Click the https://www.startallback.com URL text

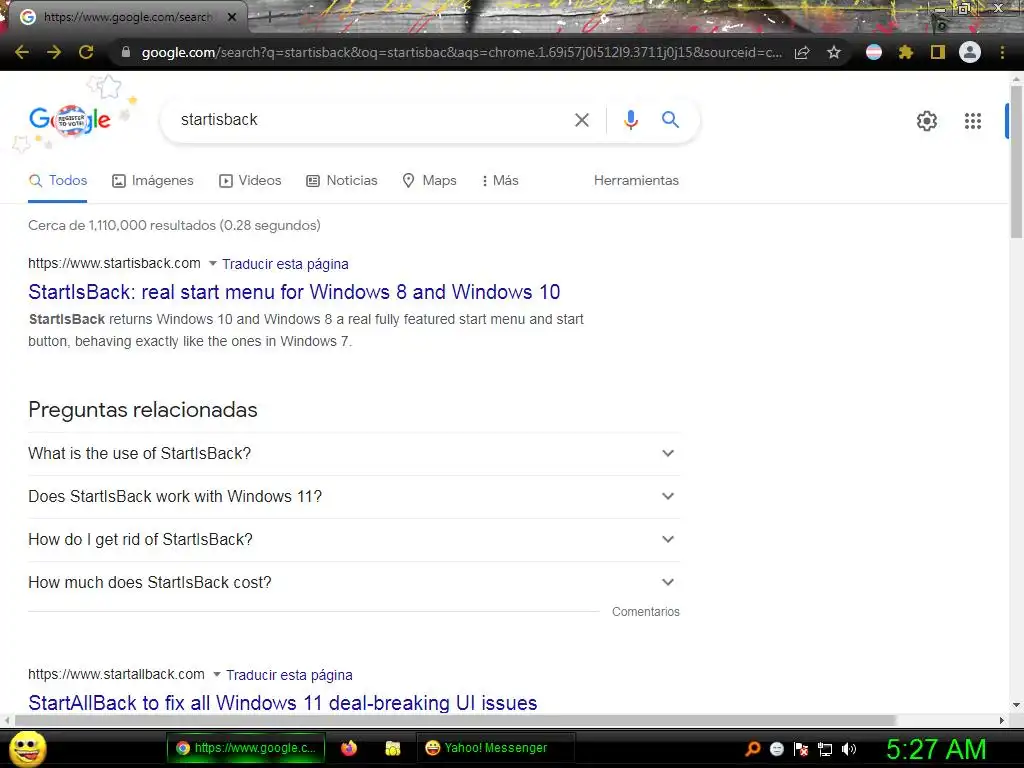pos(116,674)
